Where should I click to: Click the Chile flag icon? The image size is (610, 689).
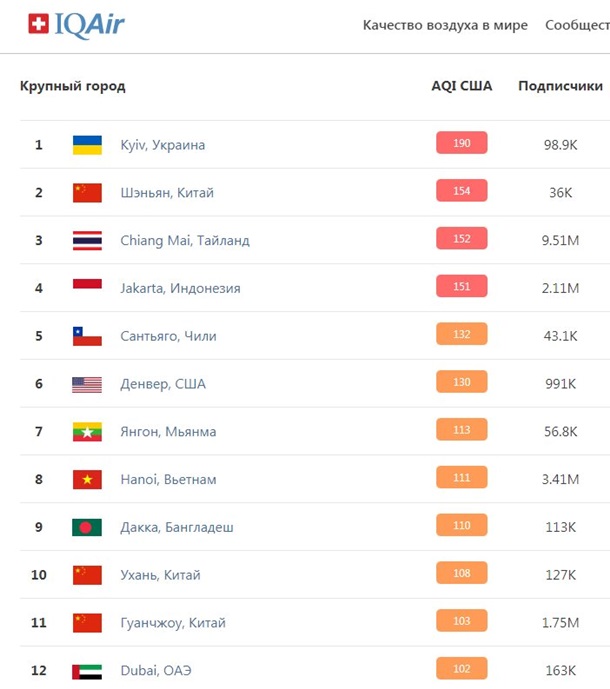[x=87, y=336]
